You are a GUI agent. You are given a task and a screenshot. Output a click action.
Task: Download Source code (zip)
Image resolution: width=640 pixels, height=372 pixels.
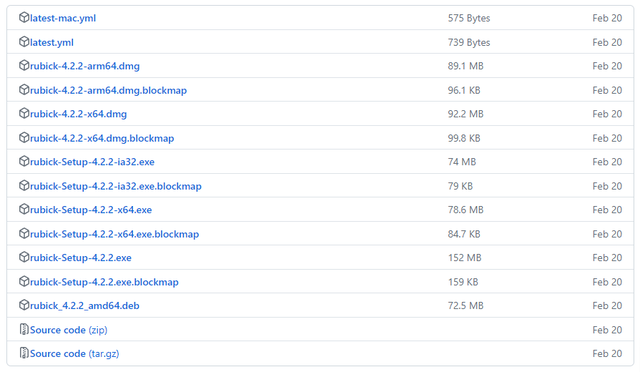tap(69, 330)
